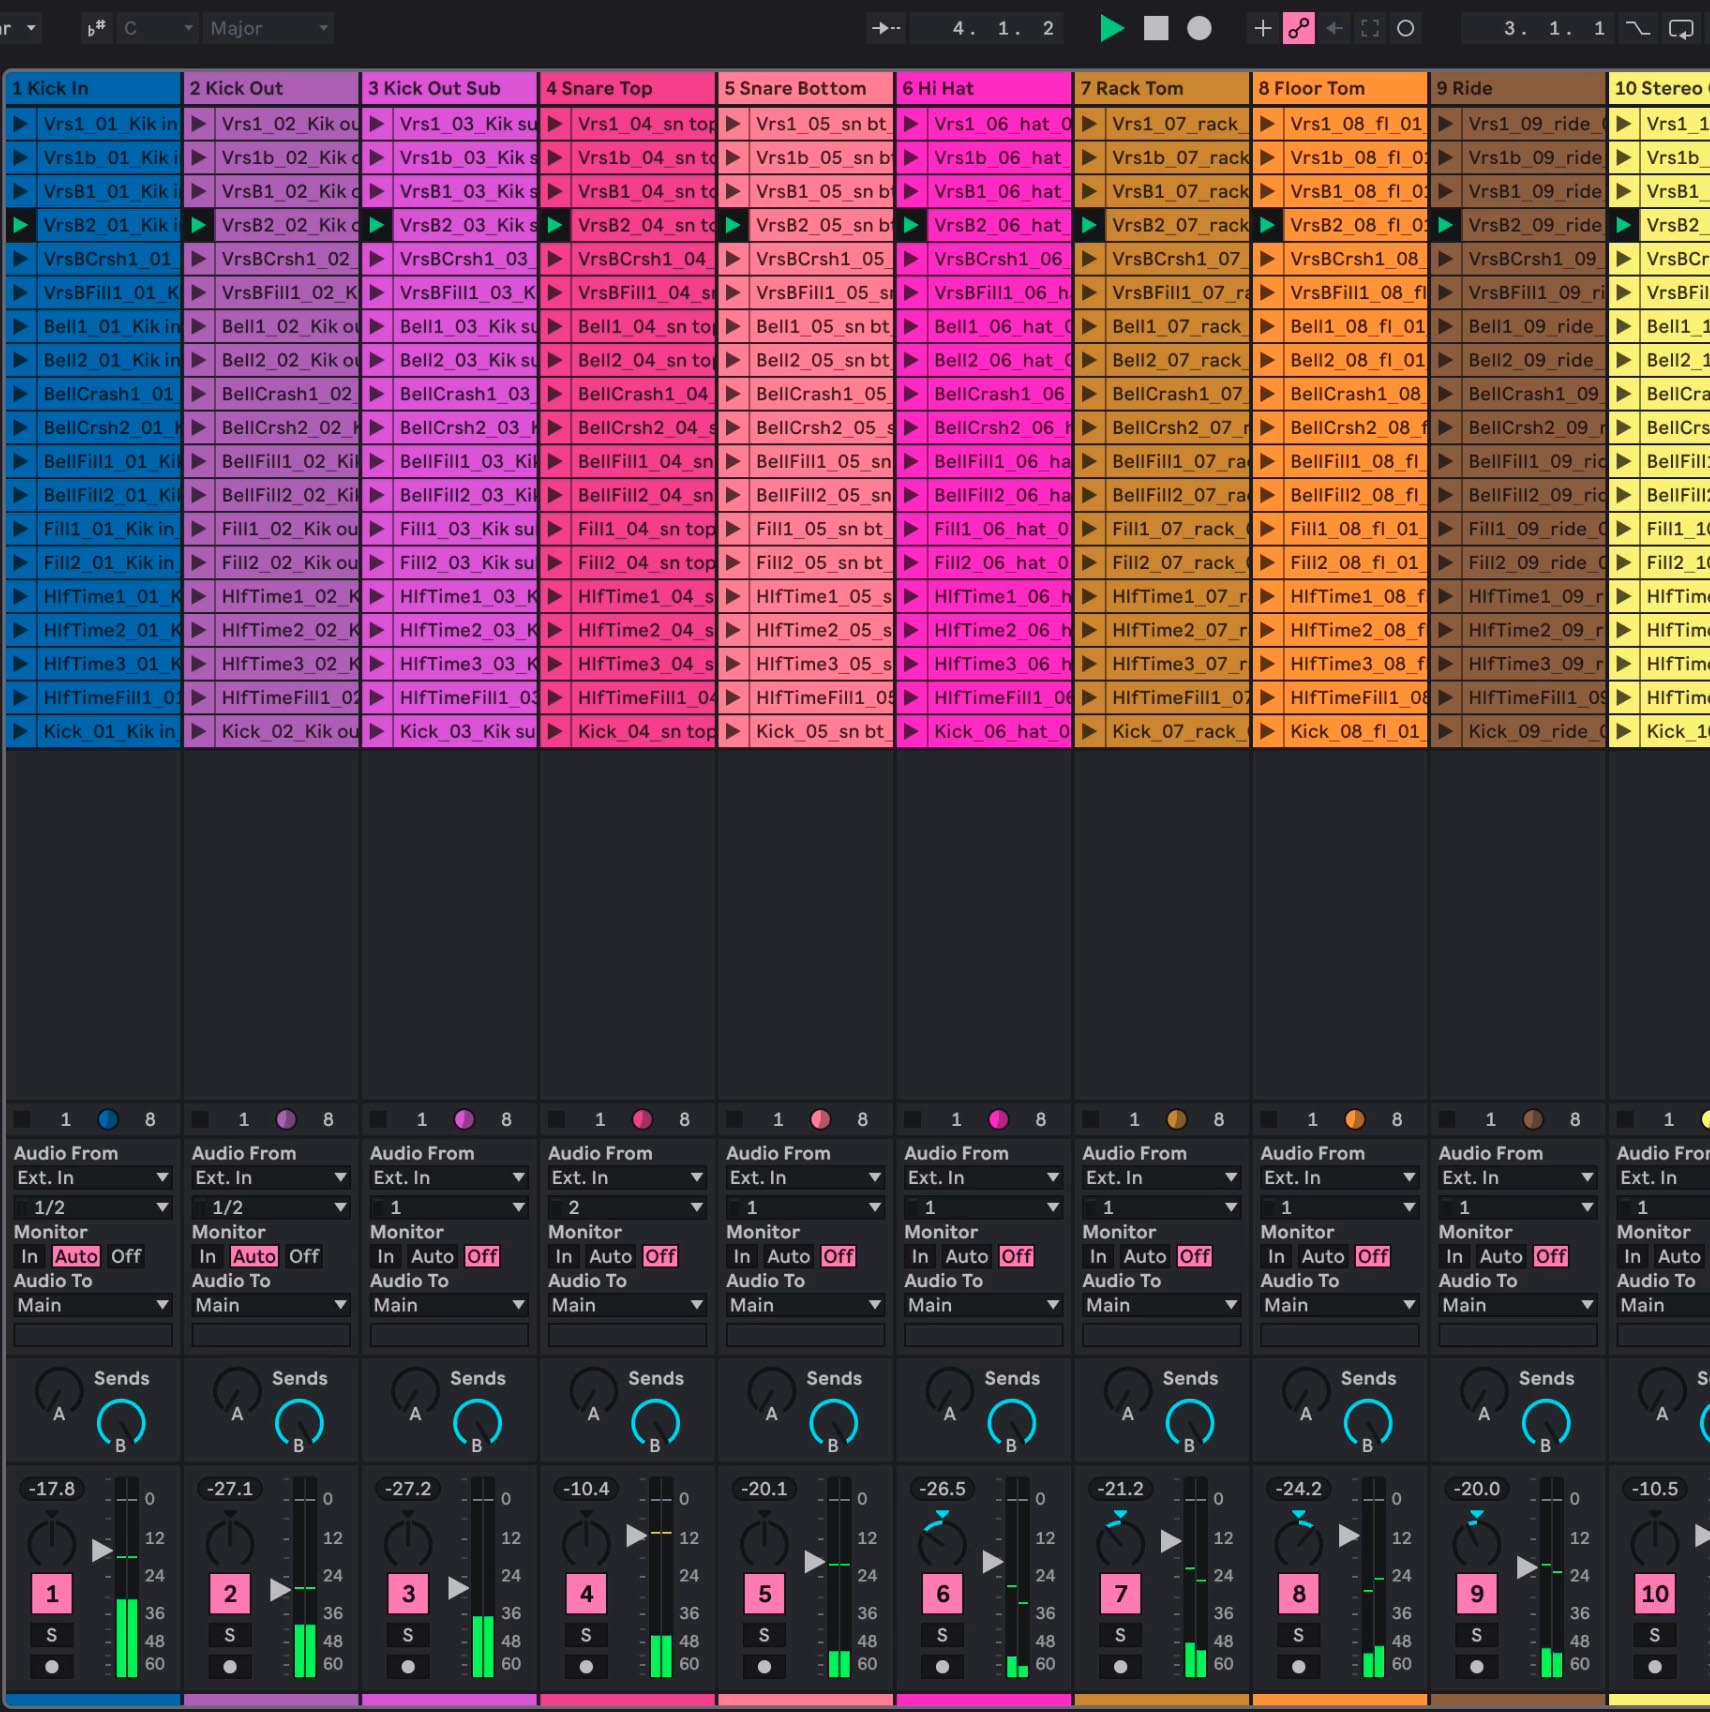Select the 1 Kick In track header
This screenshot has height=1712, width=1710.
[93, 88]
